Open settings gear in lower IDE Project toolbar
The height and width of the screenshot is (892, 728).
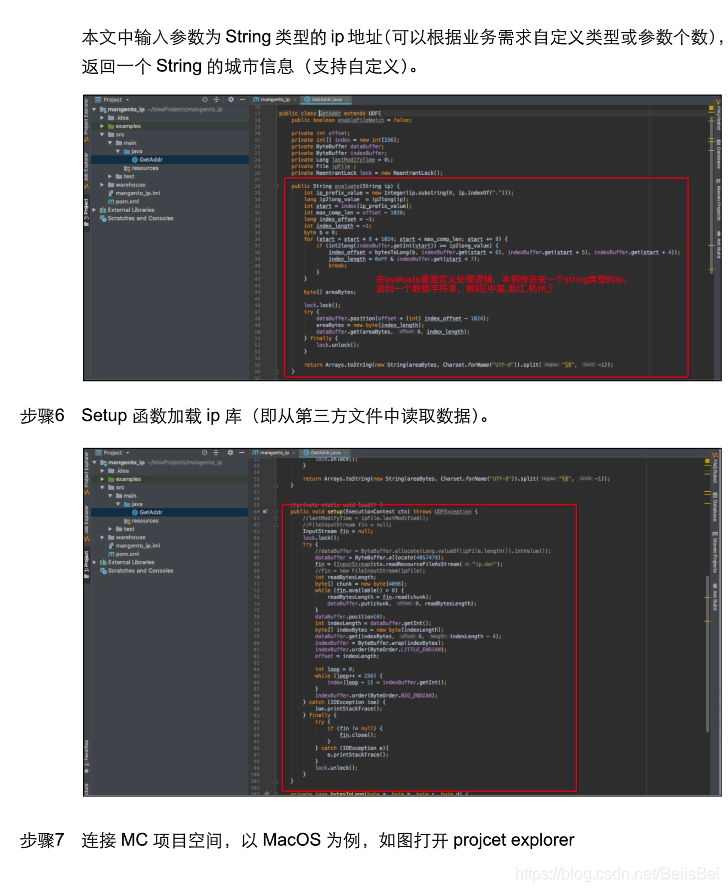230,453
